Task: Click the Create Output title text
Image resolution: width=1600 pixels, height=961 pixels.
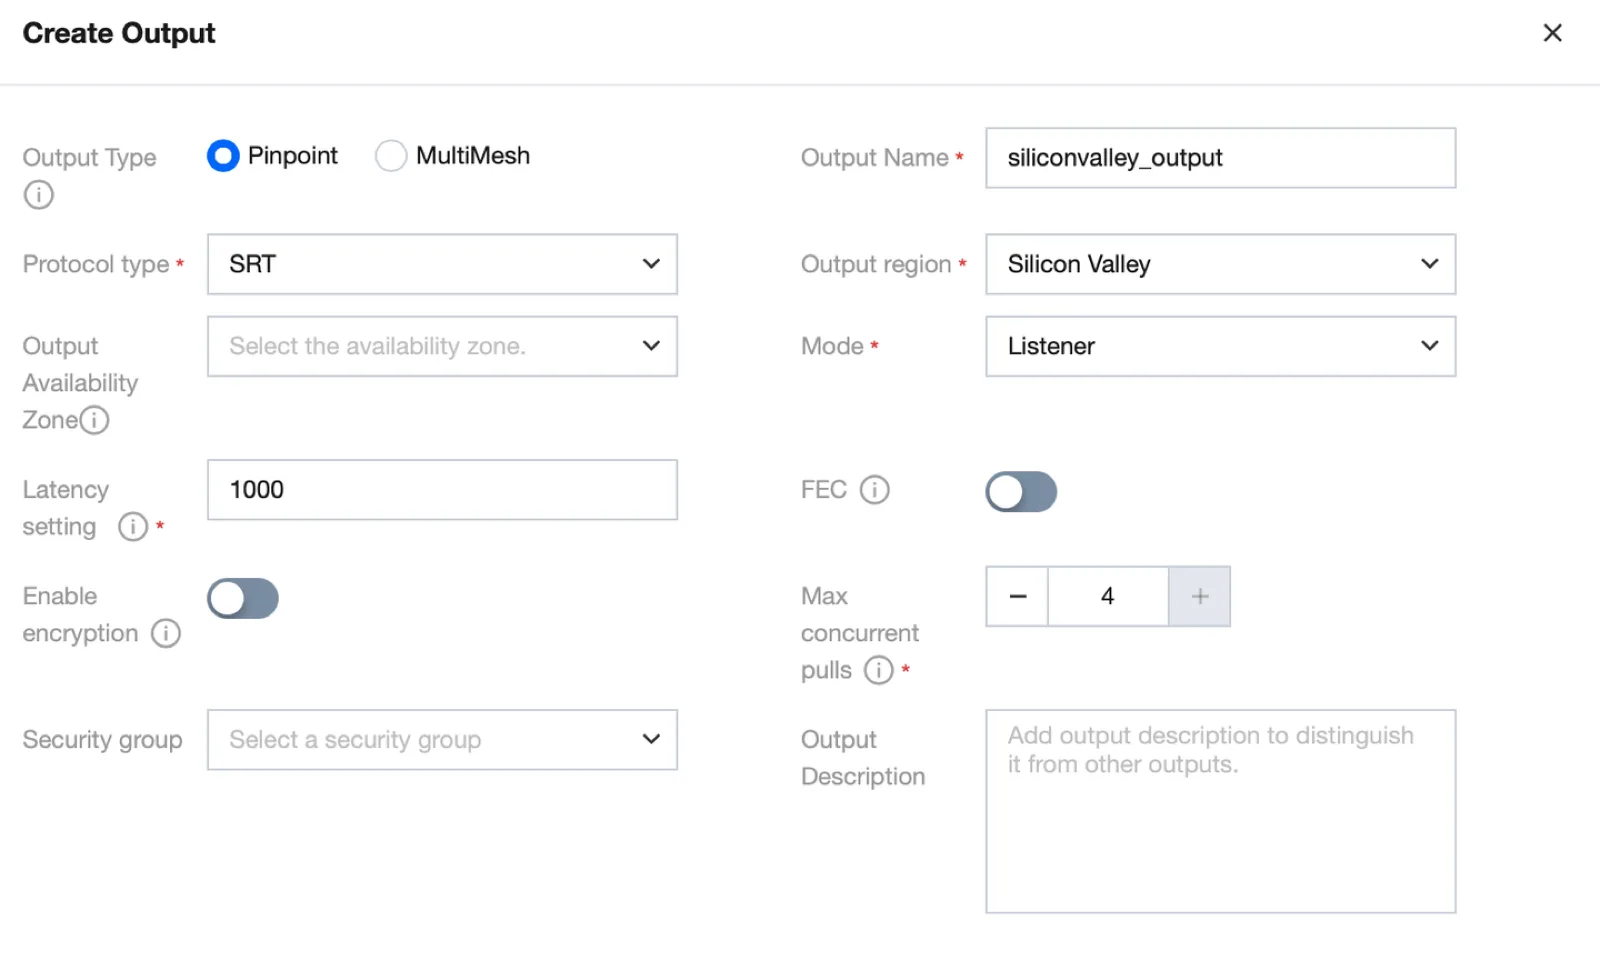Action: coord(119,33)
